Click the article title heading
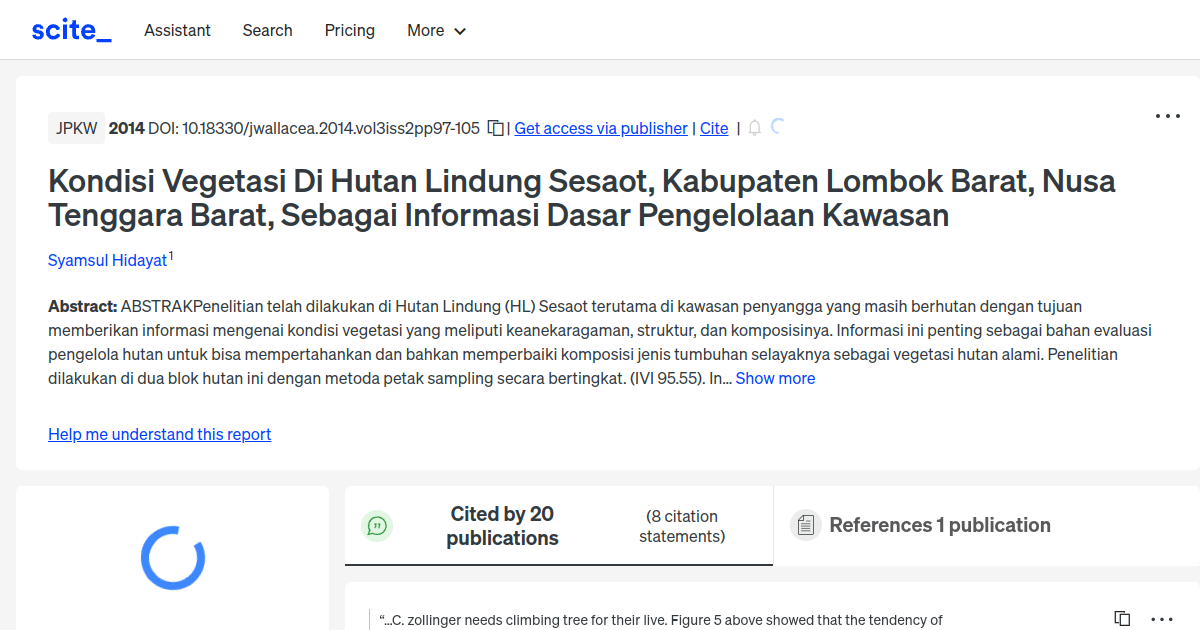This screenshot has height=630, width=1200. click(x=582, y=198)
